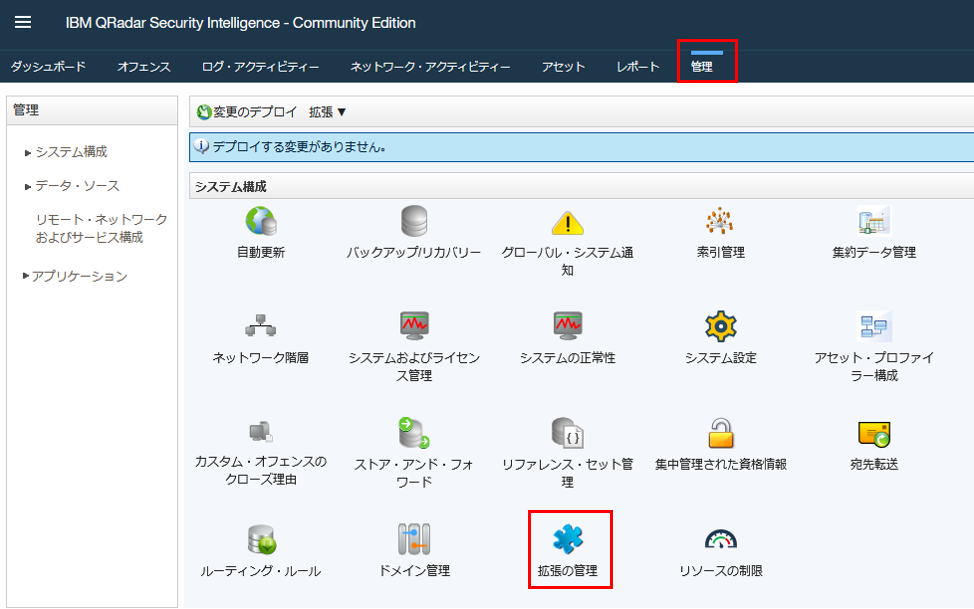Switch to ネットワーク・アクティビティー tab
This screenshot has height=609, width=974.
430,66
